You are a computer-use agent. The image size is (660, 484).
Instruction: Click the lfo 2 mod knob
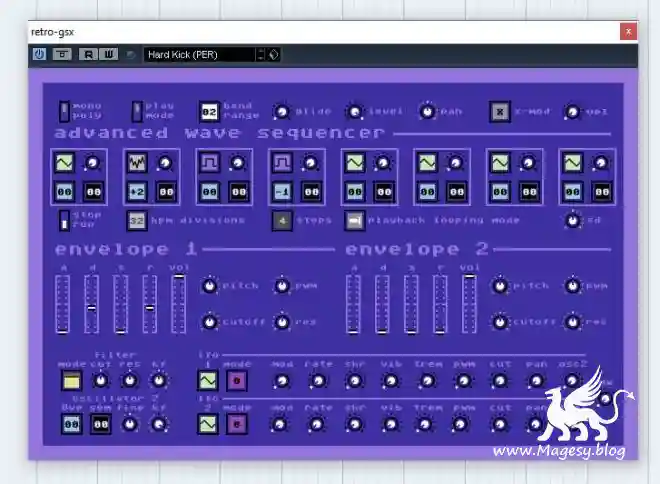280,424
